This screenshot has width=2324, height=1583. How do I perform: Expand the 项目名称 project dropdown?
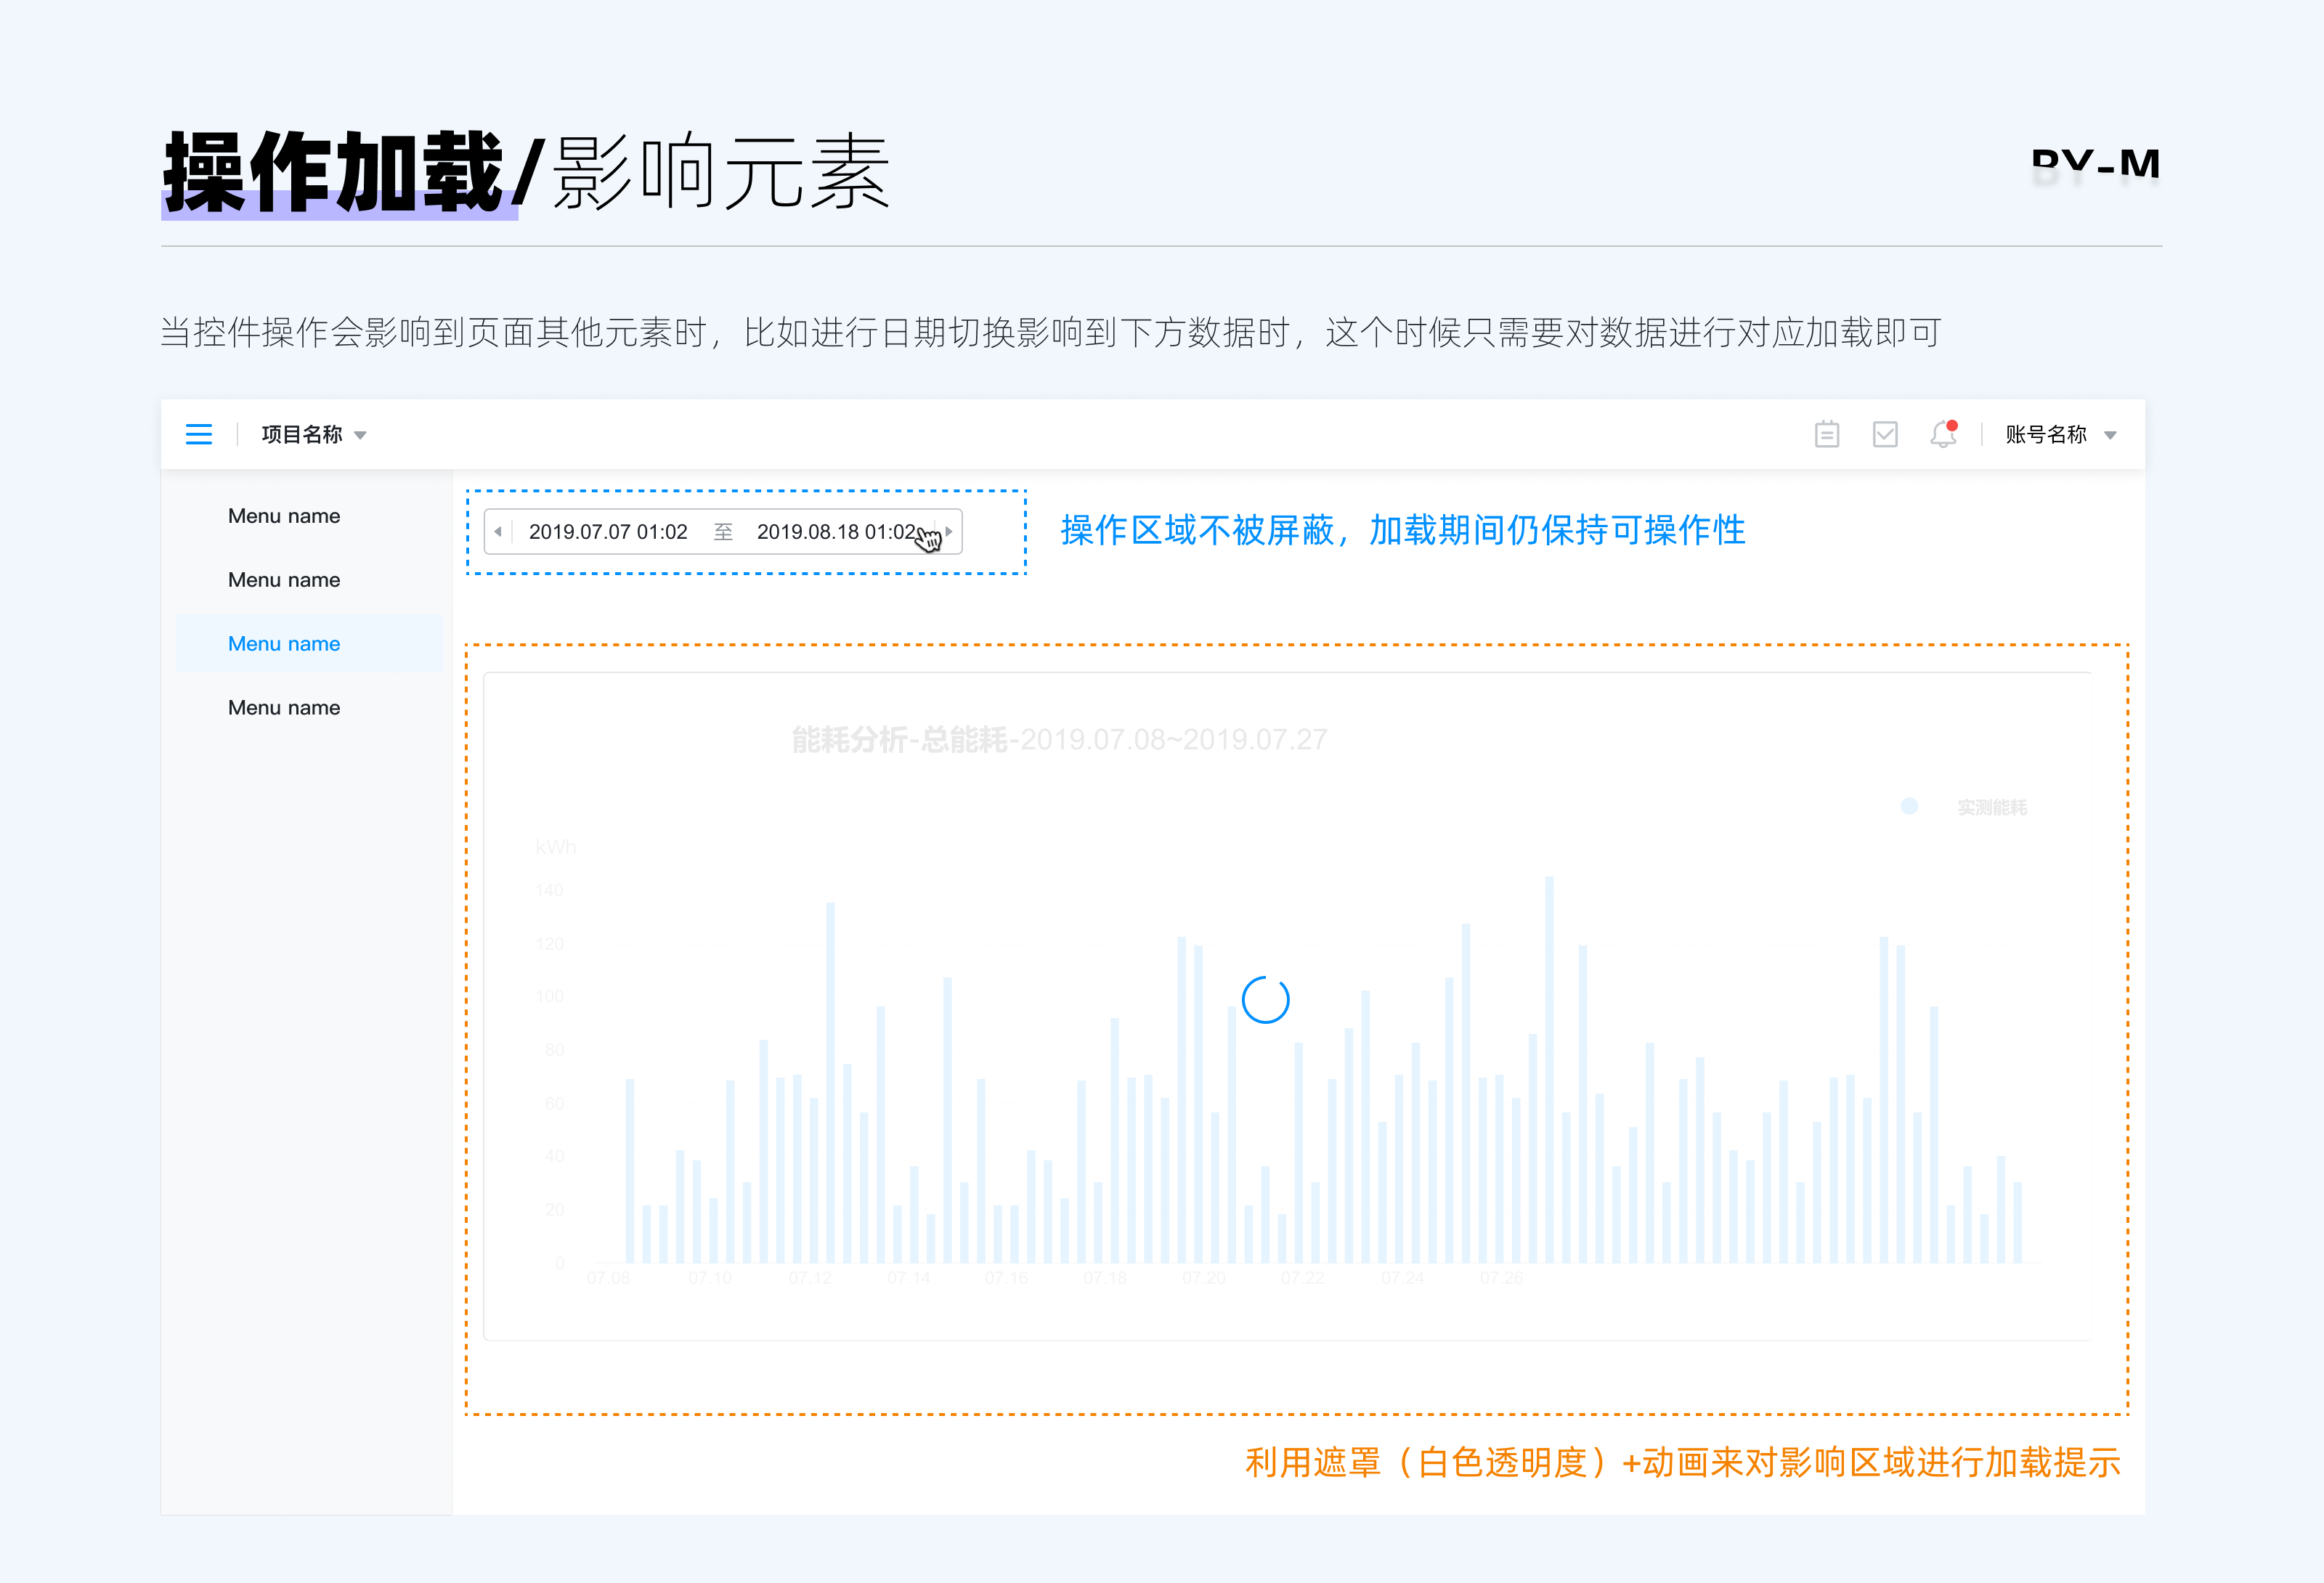313,434
